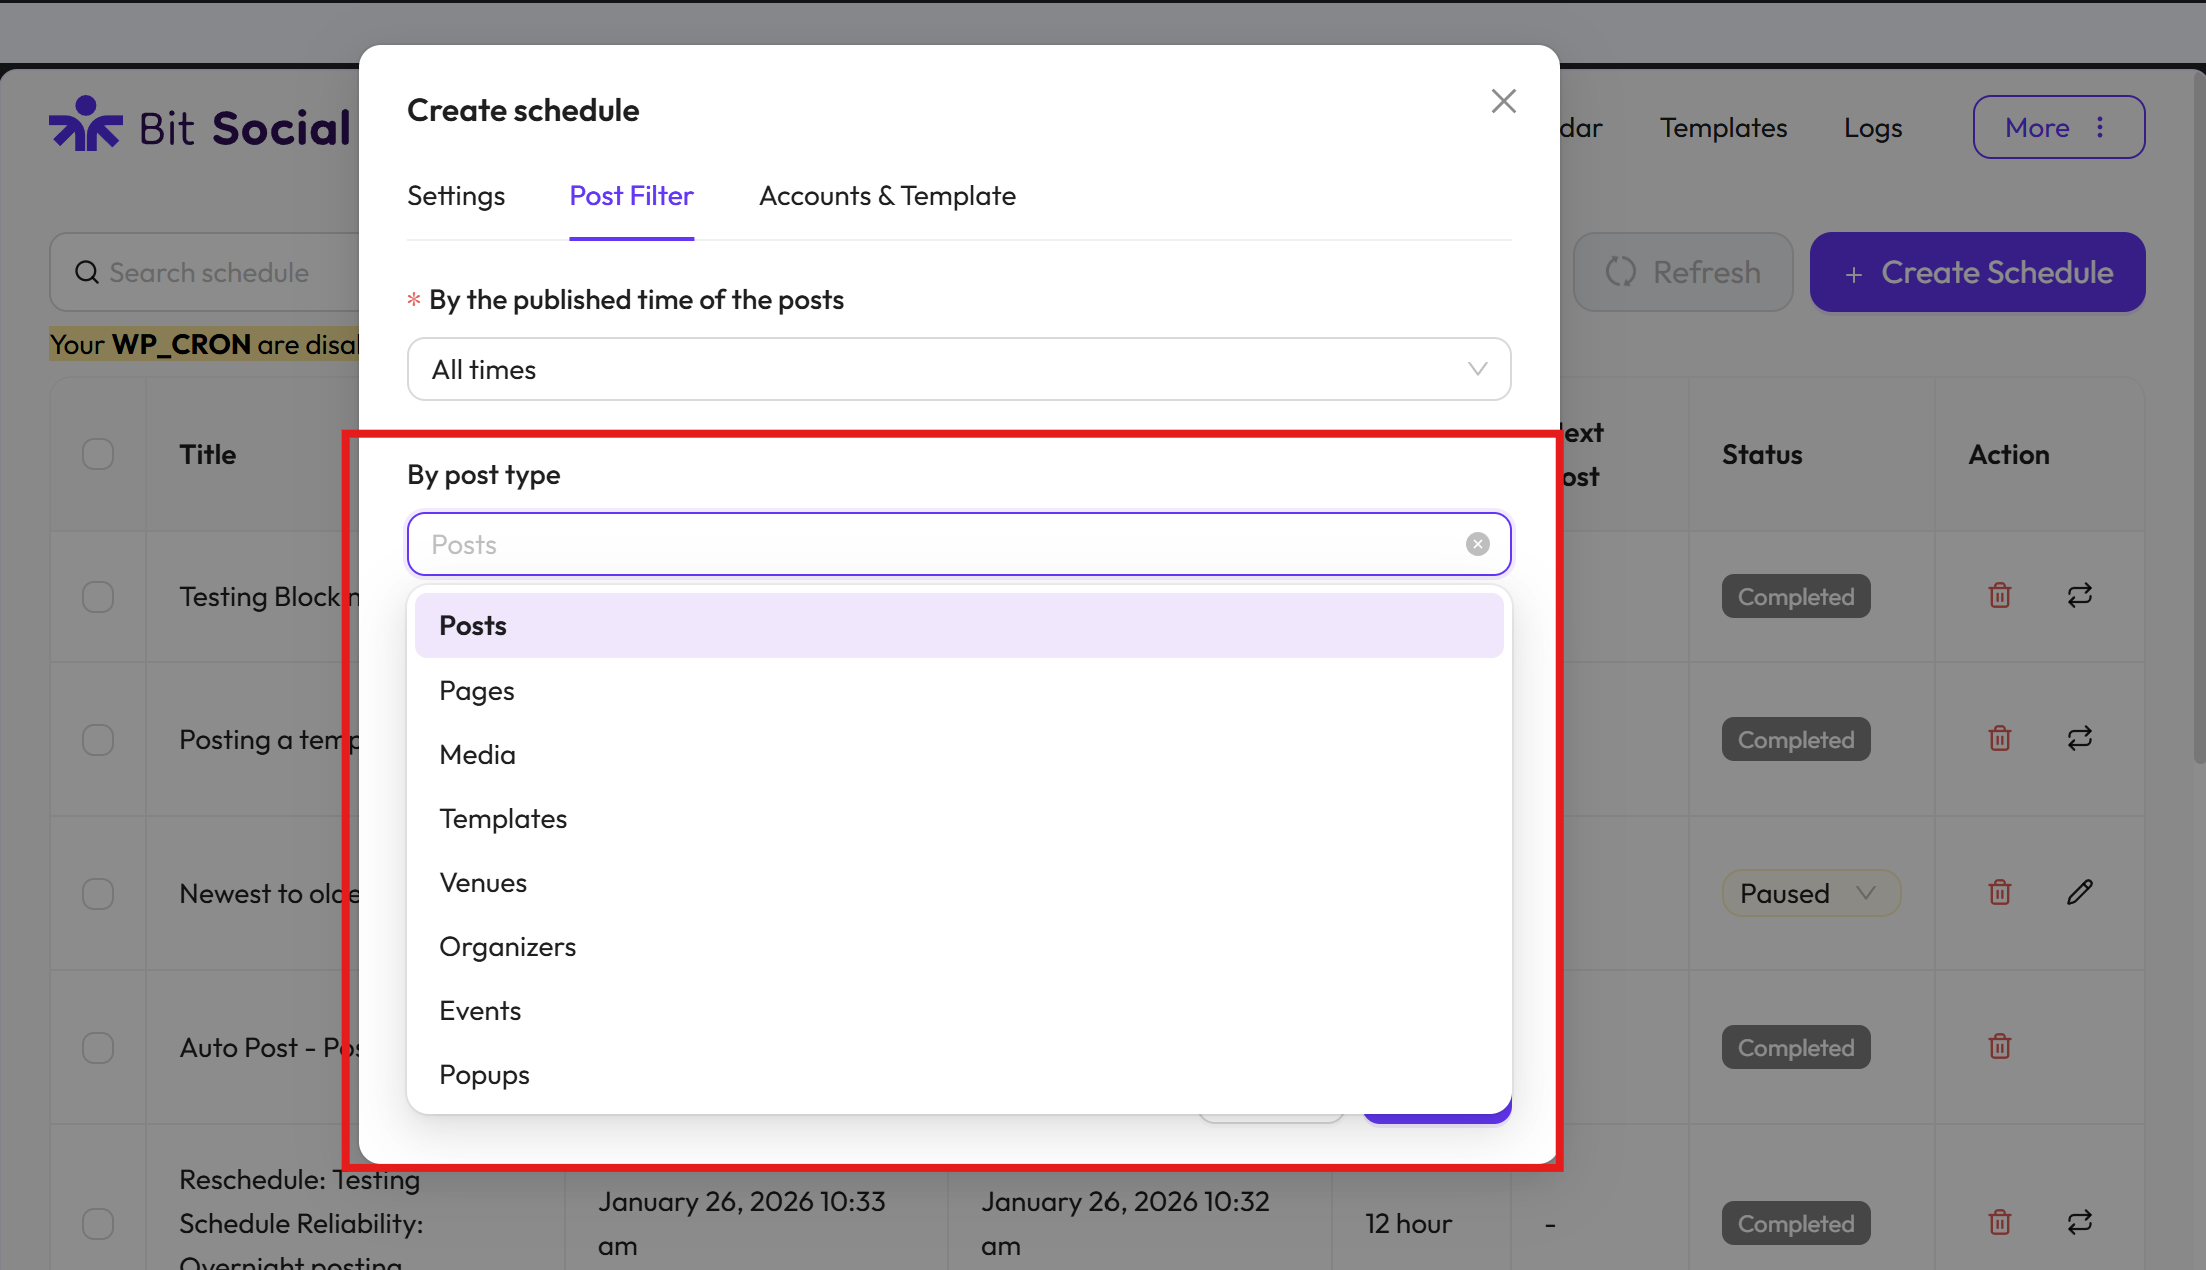This screenshot has height=1270, width=2206.
Task: Click reschedule icon in last Reschedule row
Action: tap(2079, 1222)
